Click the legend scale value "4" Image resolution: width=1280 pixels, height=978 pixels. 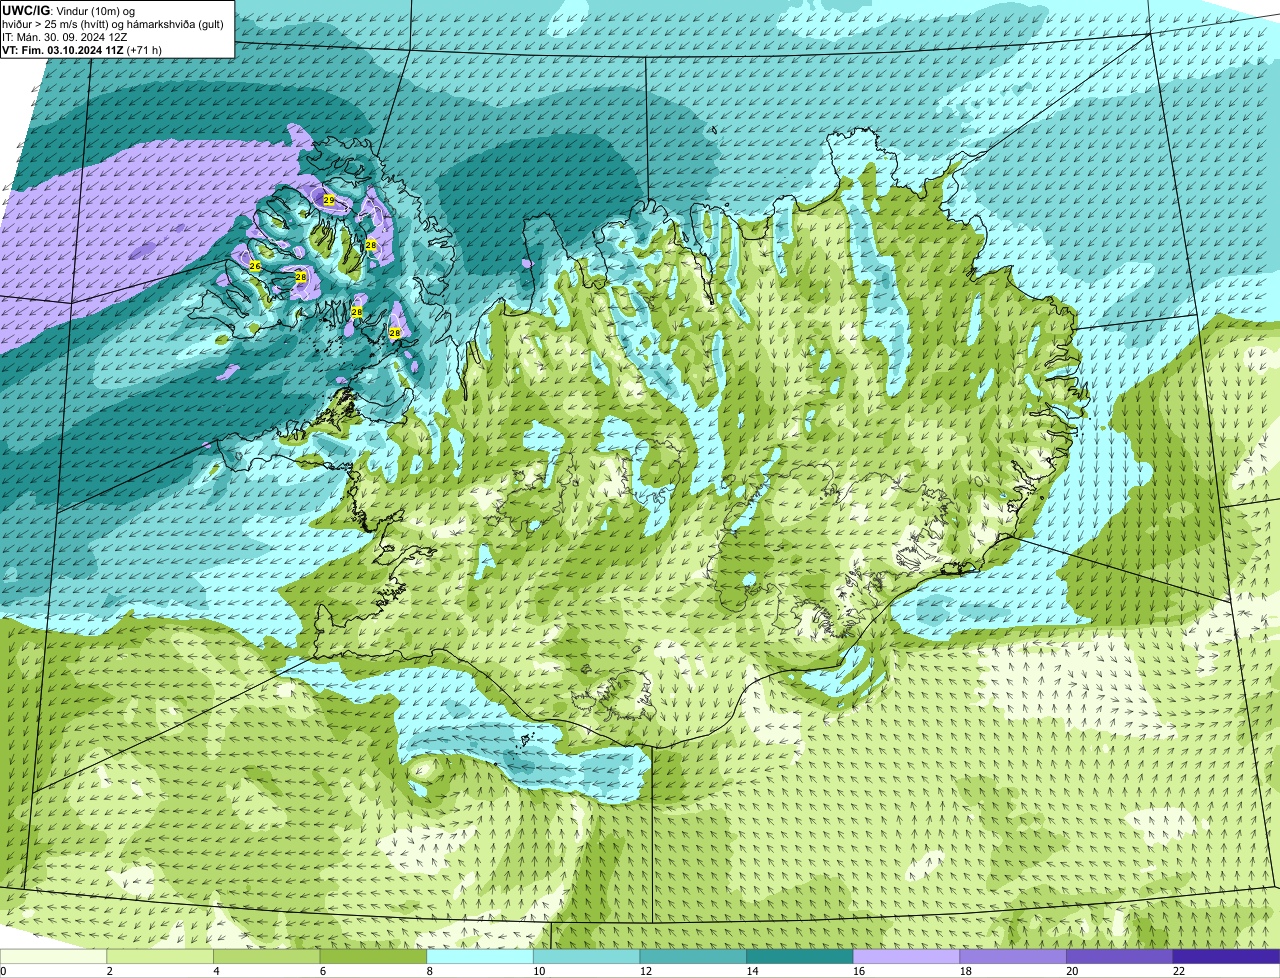216,971
